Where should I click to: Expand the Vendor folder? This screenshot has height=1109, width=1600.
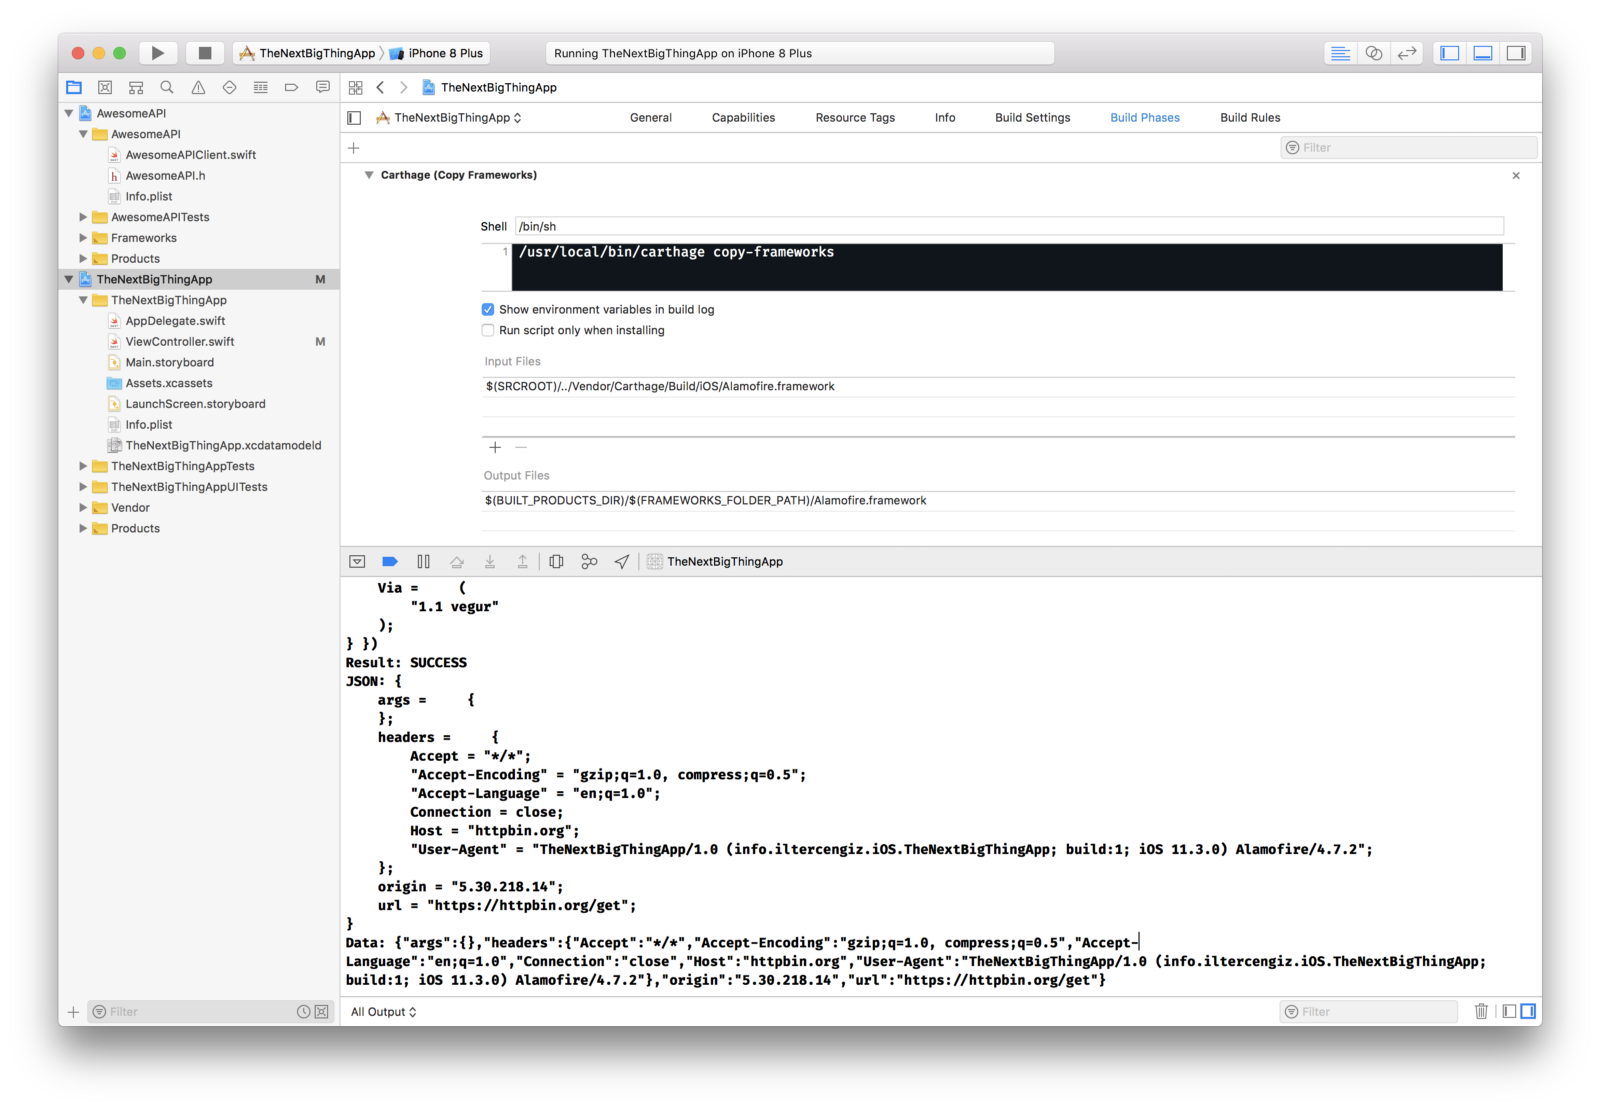pyautogui.click(x=83, y=507)
